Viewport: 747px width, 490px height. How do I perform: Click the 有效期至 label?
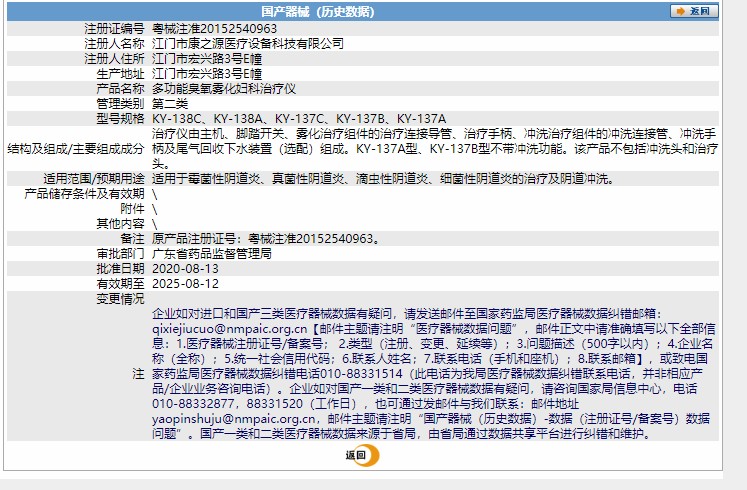(x=120, y=284)
